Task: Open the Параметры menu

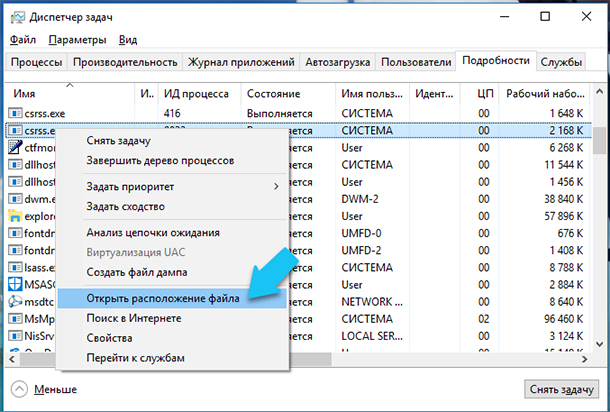Action: tap(77, 40)
